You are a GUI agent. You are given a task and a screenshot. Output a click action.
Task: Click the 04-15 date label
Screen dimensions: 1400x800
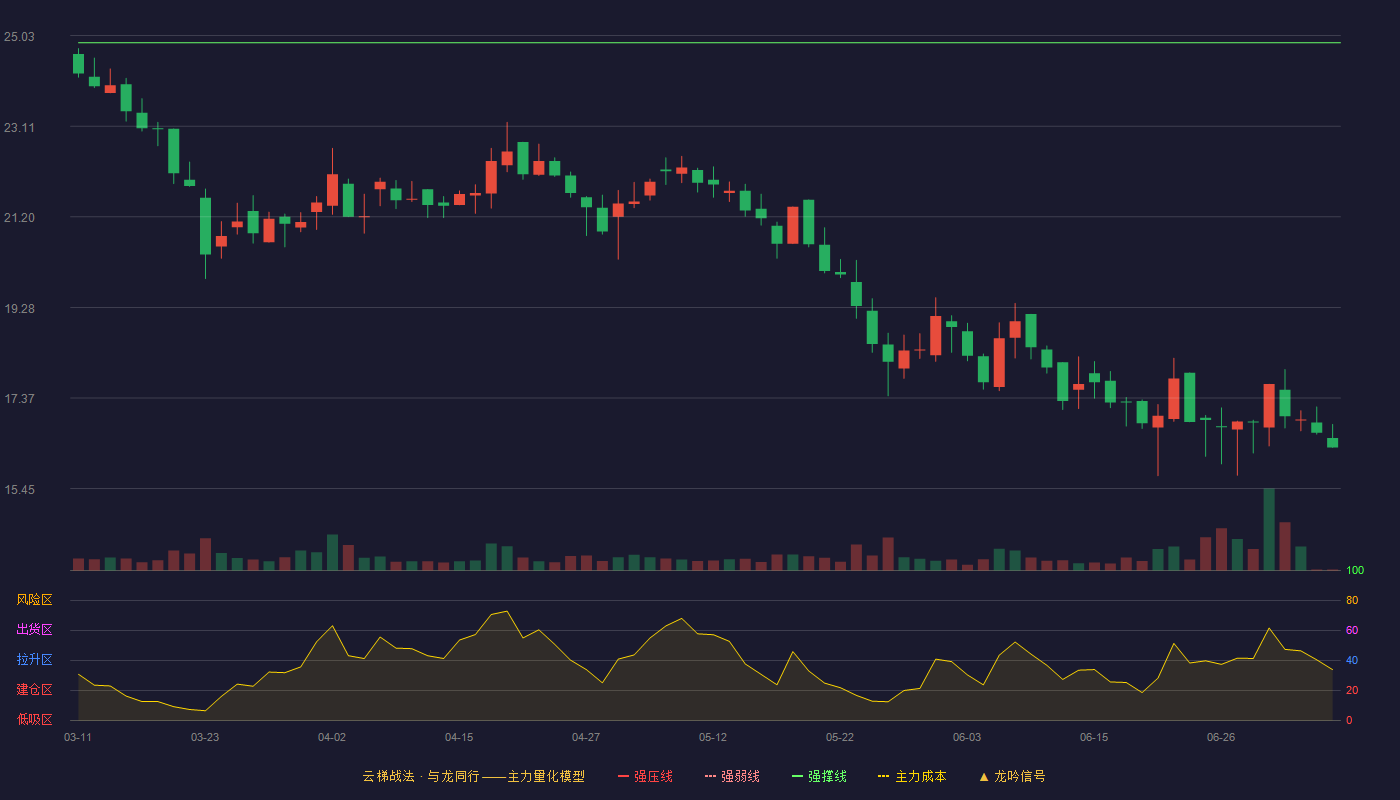[459, 737]
